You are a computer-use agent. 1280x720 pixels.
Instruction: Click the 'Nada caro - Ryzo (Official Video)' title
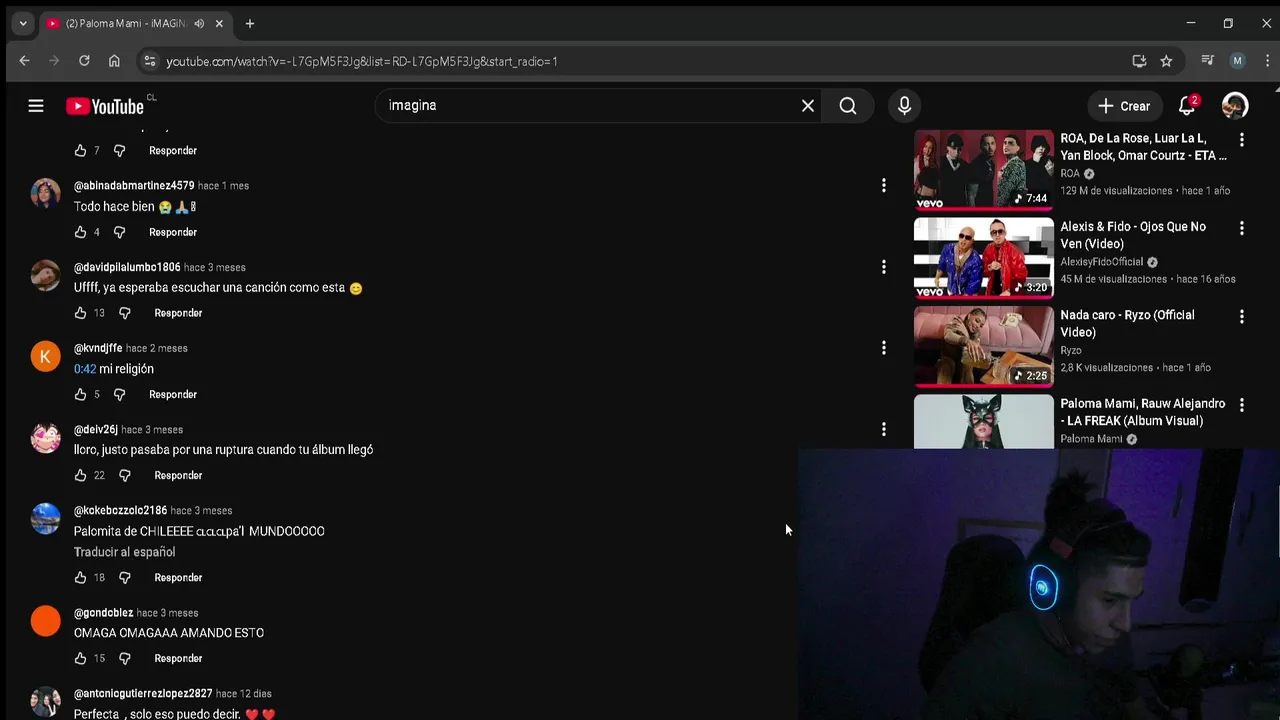point(1127,323)
